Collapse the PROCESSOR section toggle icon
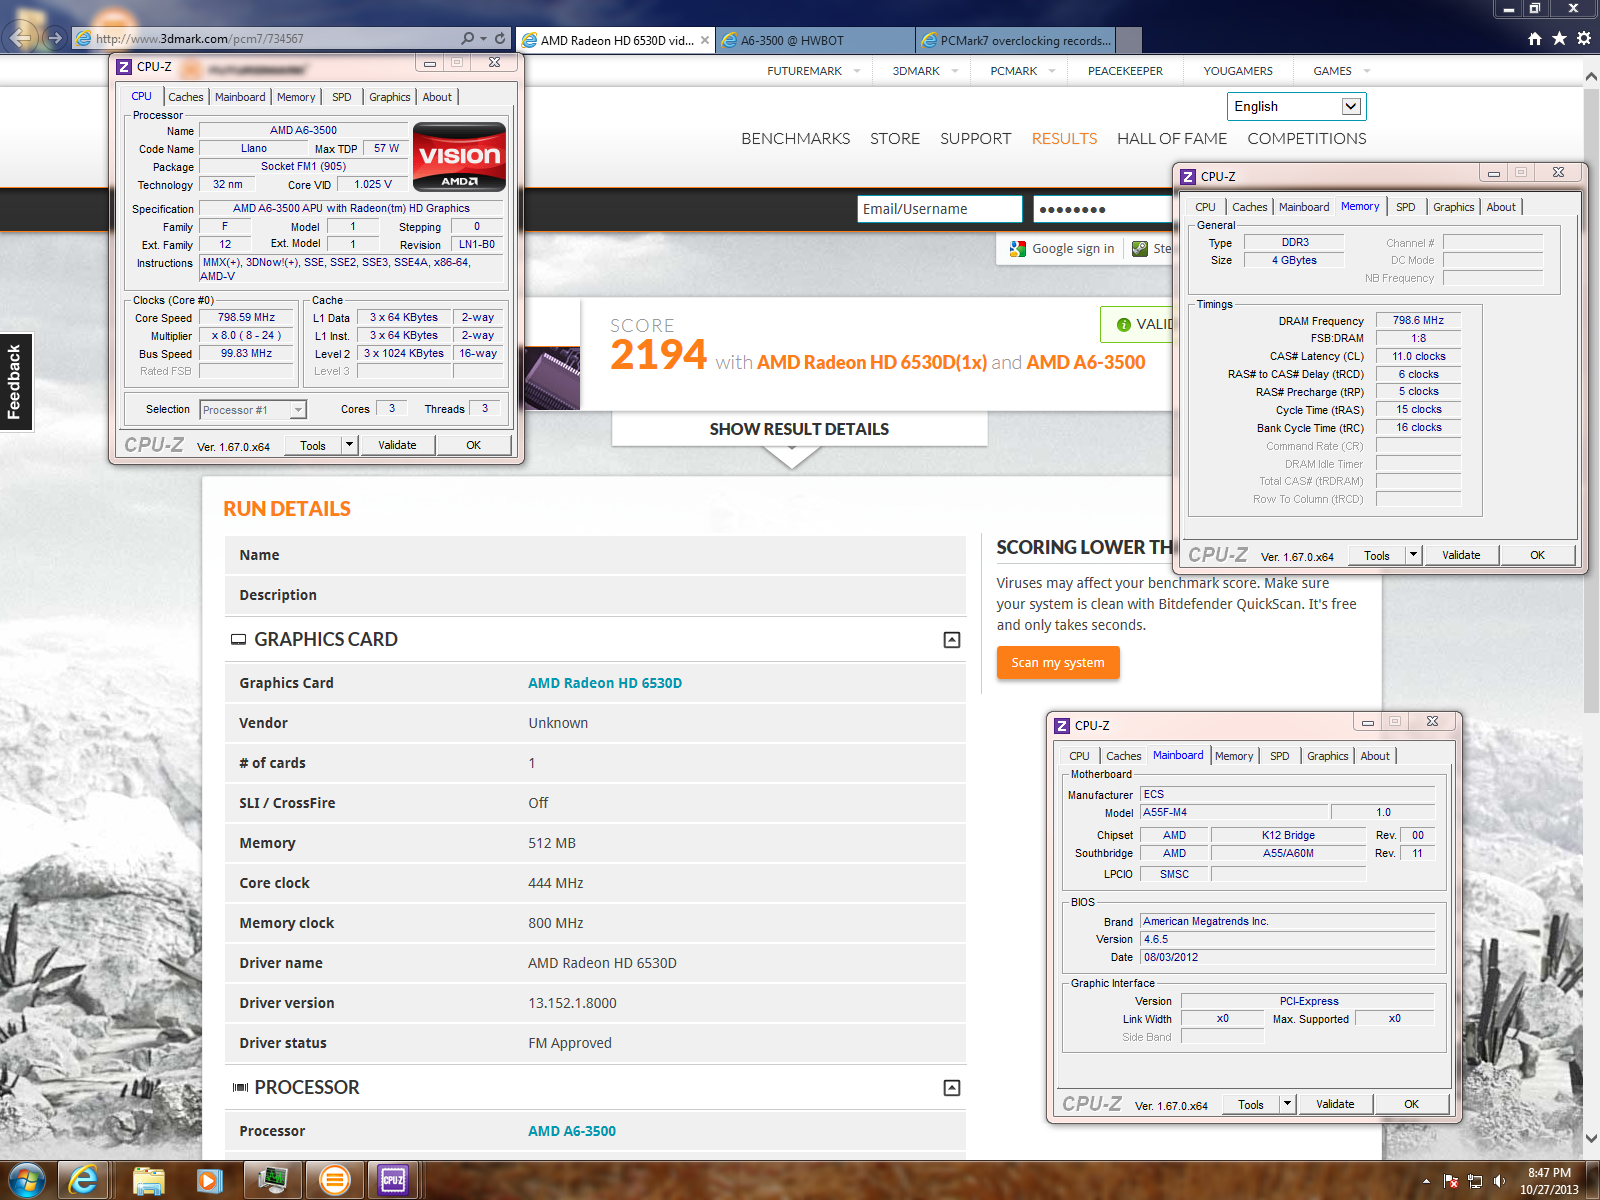This screenshot has width=1600, height=1200. [x=952, y=1088]
